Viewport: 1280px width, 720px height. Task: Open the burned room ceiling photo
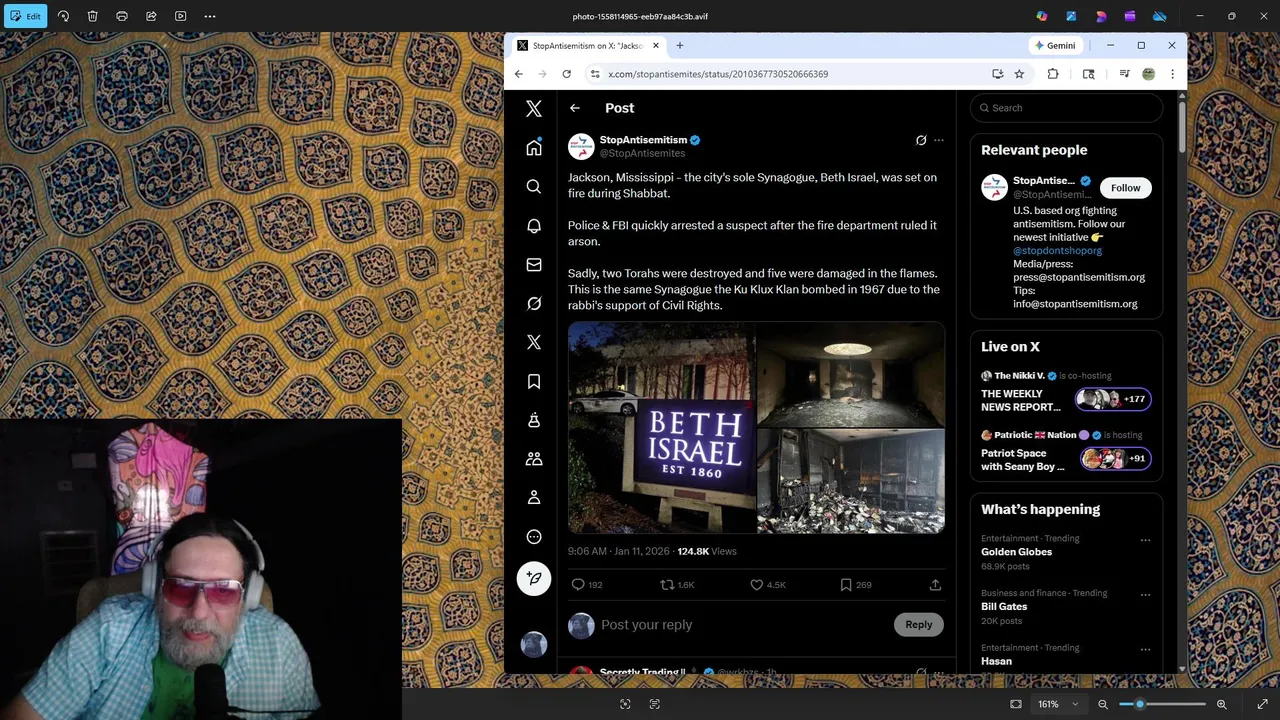851,375
